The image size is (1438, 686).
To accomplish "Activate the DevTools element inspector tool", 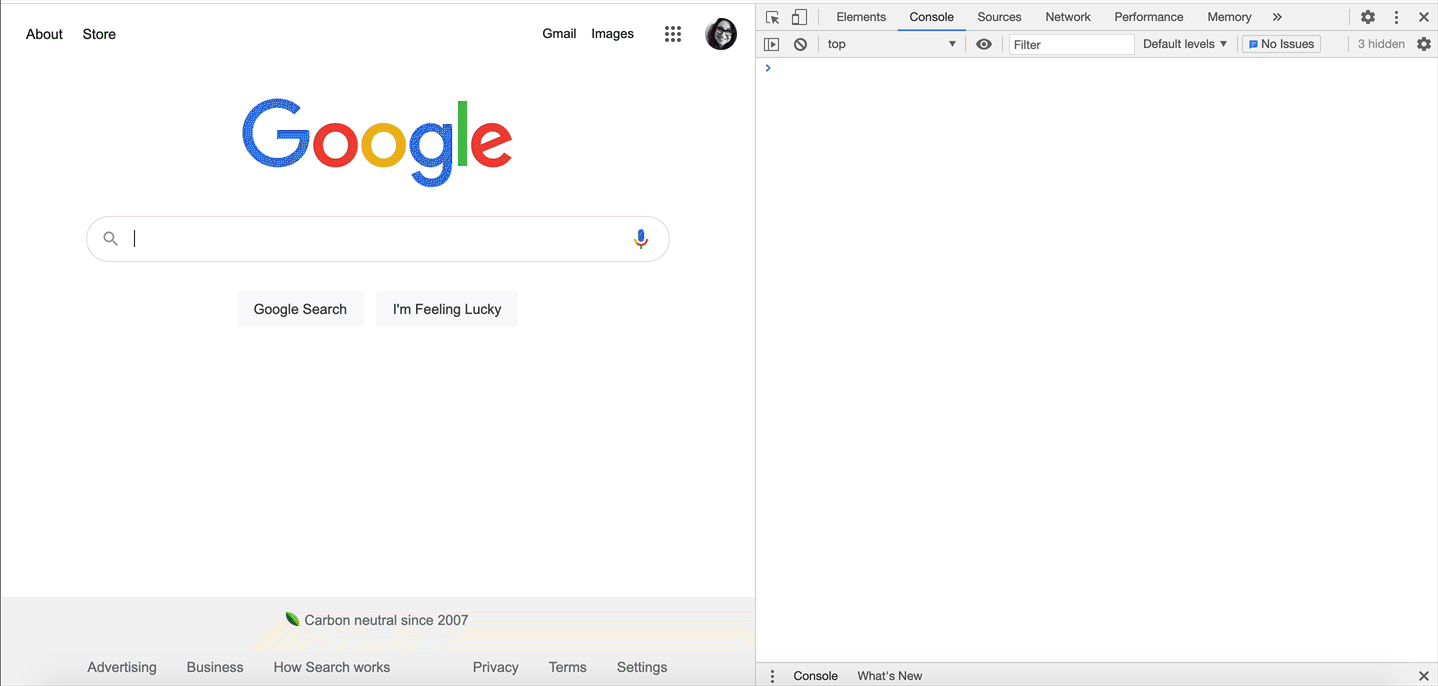I will [772, 17].
